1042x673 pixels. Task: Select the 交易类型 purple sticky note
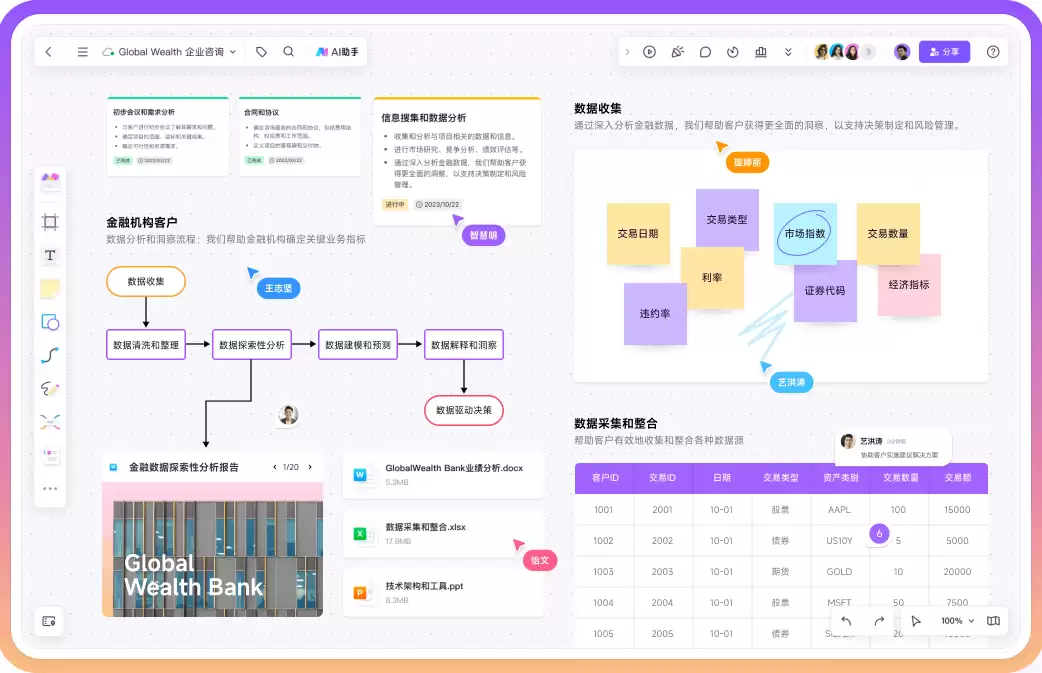click(x=727, y=219)
